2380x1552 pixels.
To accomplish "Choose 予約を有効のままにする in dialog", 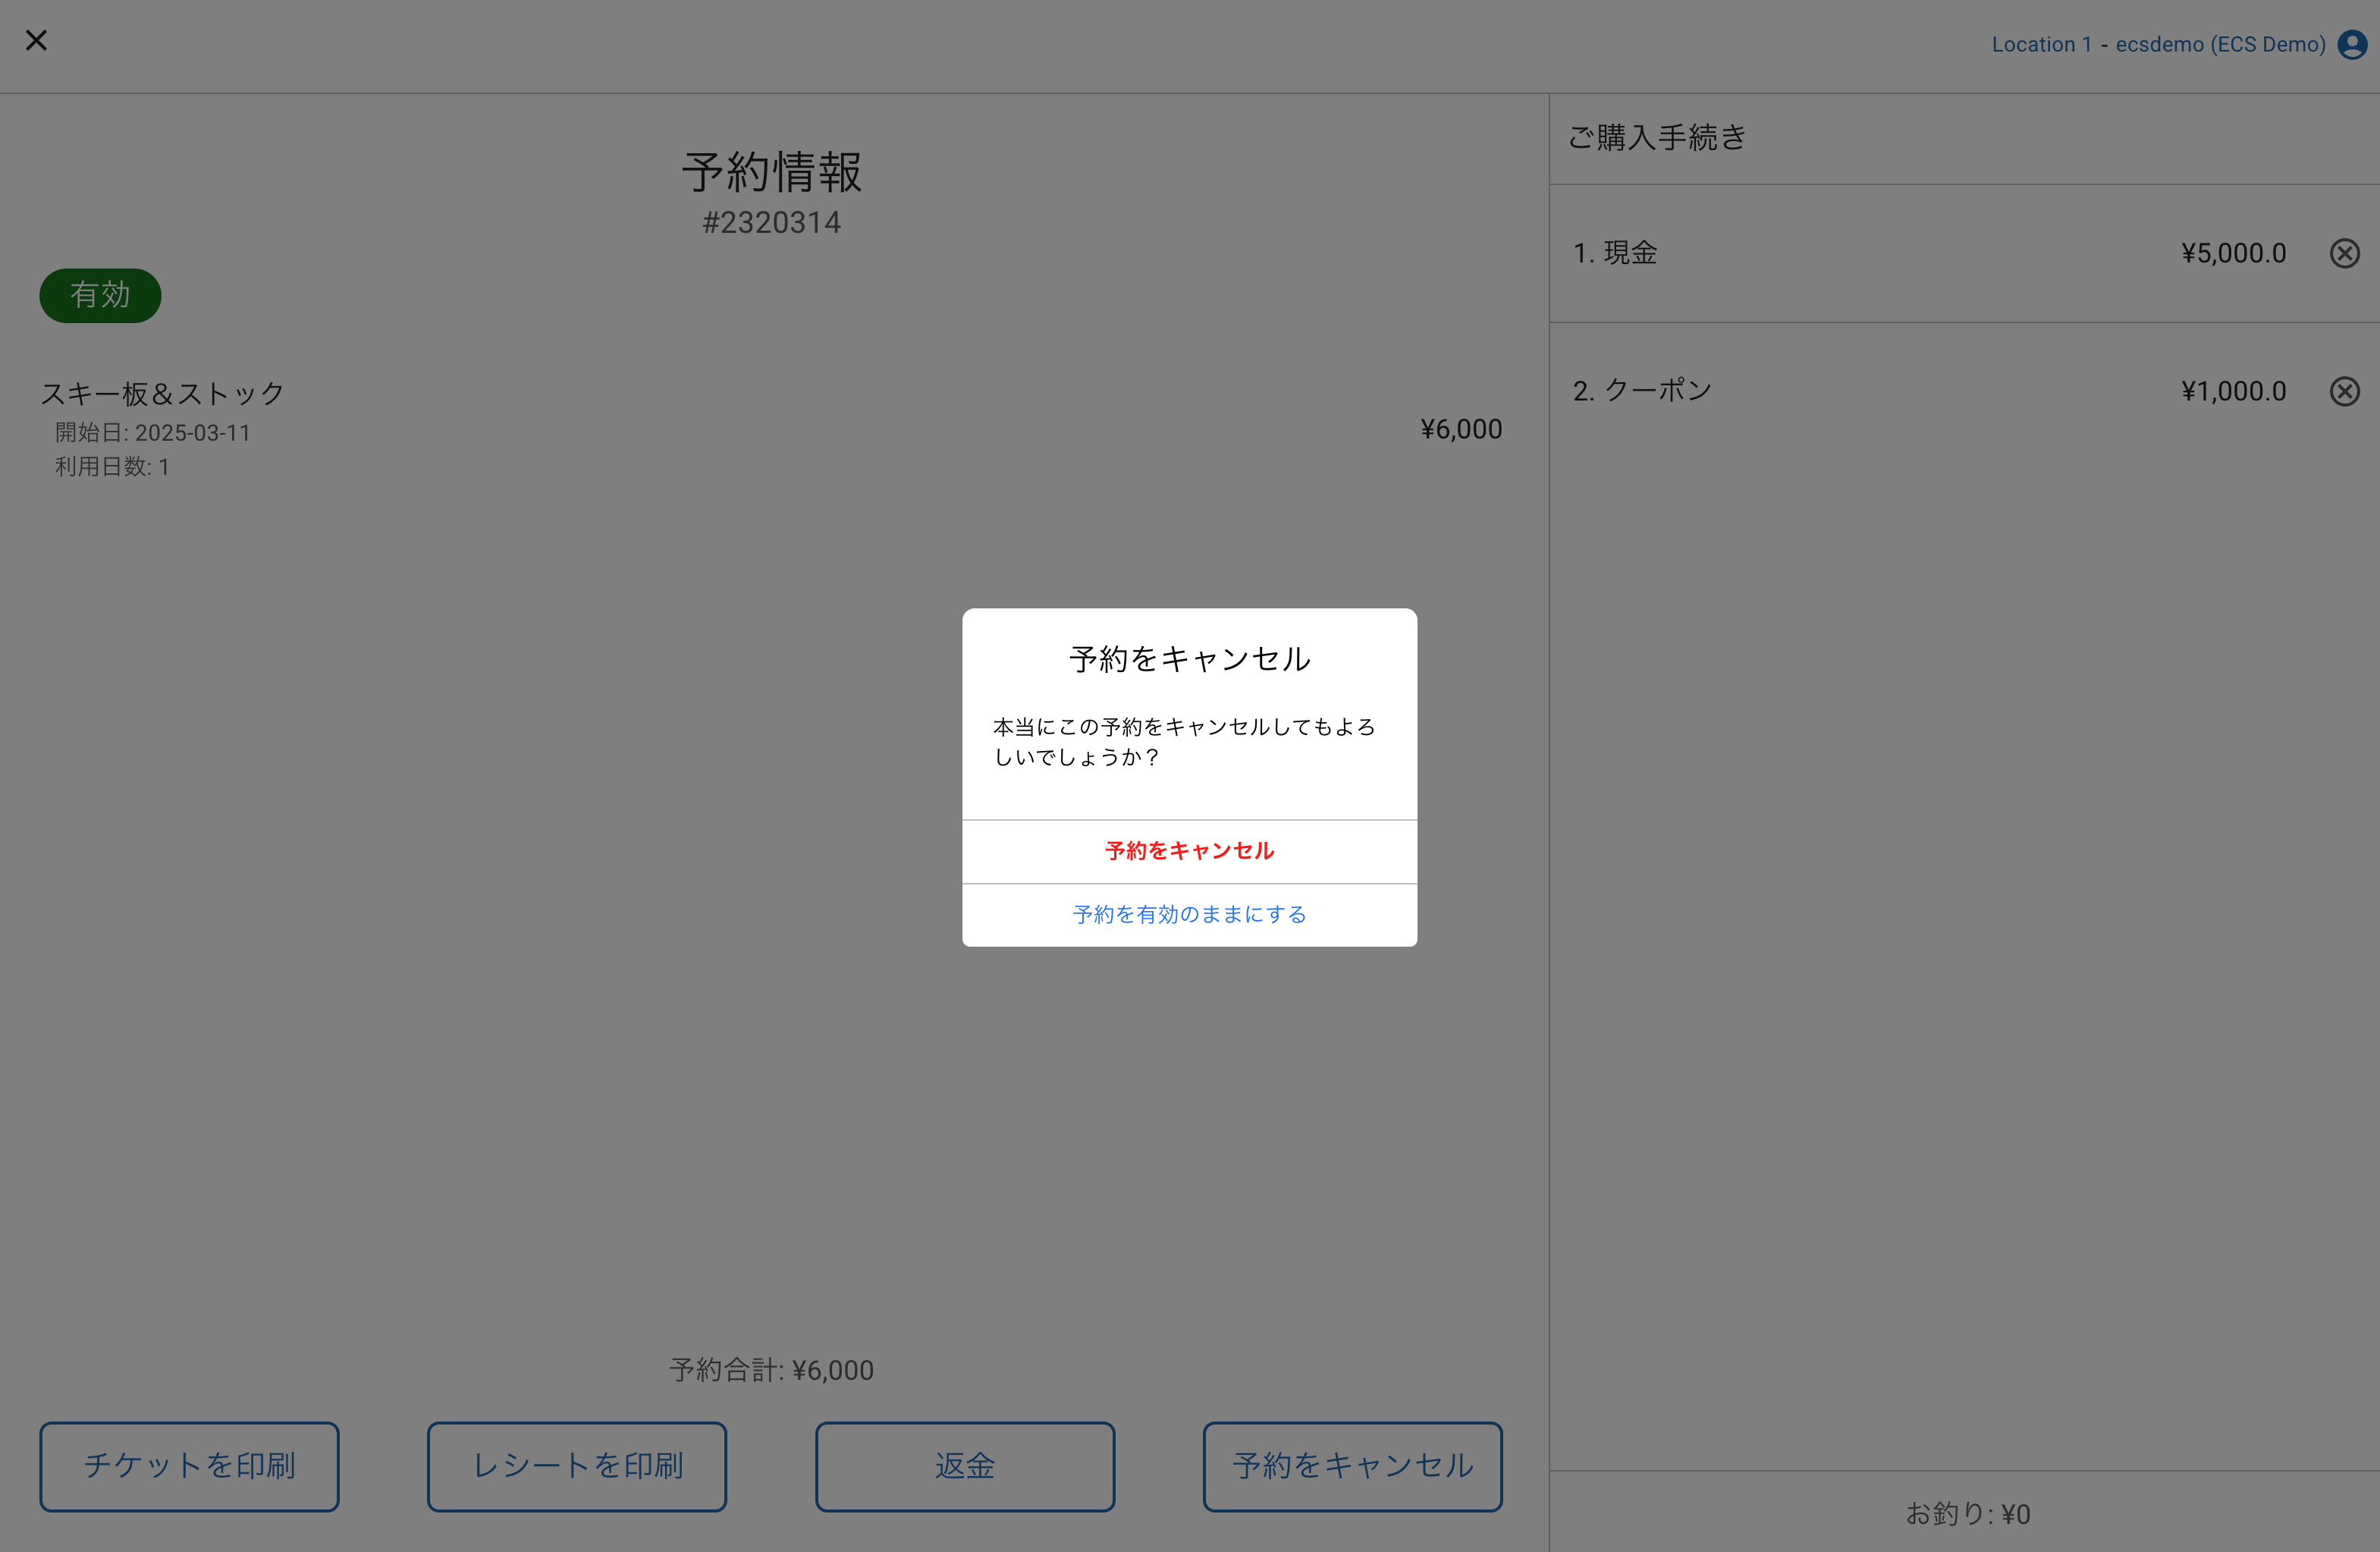I will pos(1189,915).
